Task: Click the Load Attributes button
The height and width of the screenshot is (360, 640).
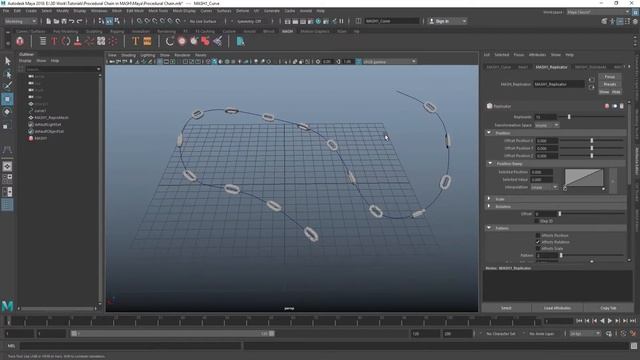Action: (557, 308)
